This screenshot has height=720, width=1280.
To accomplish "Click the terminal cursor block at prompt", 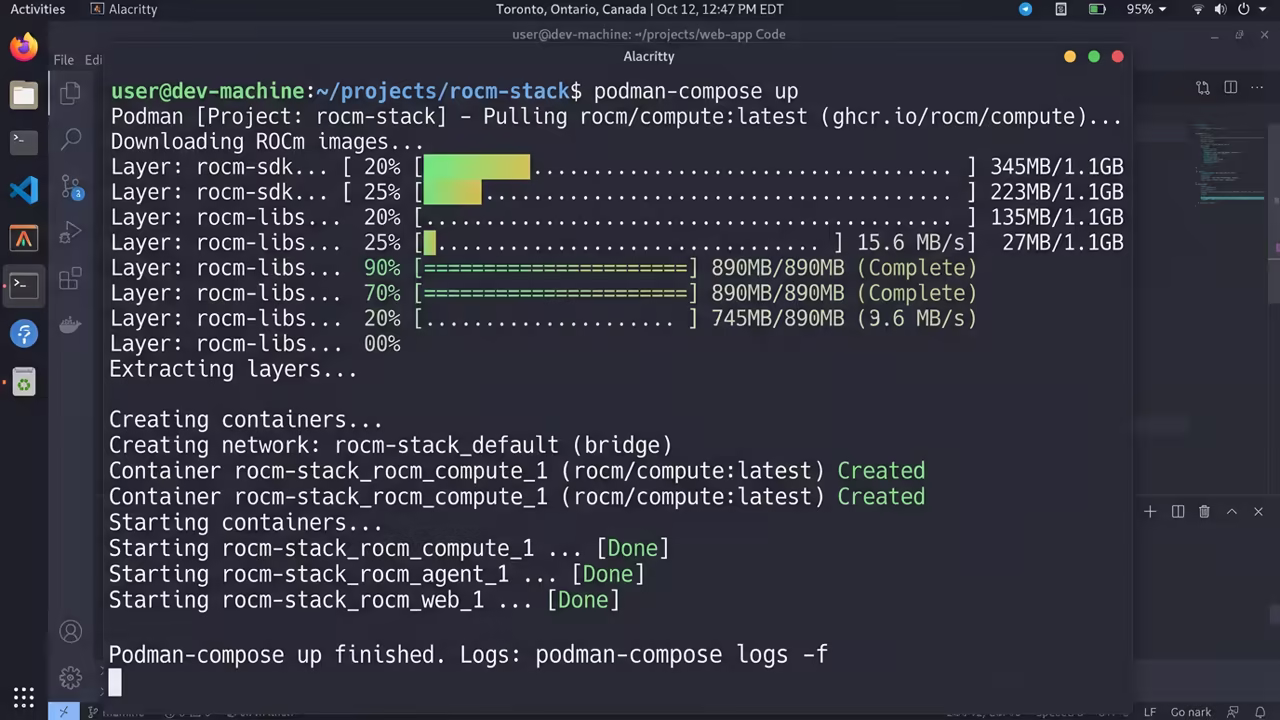I will [115, 682].
